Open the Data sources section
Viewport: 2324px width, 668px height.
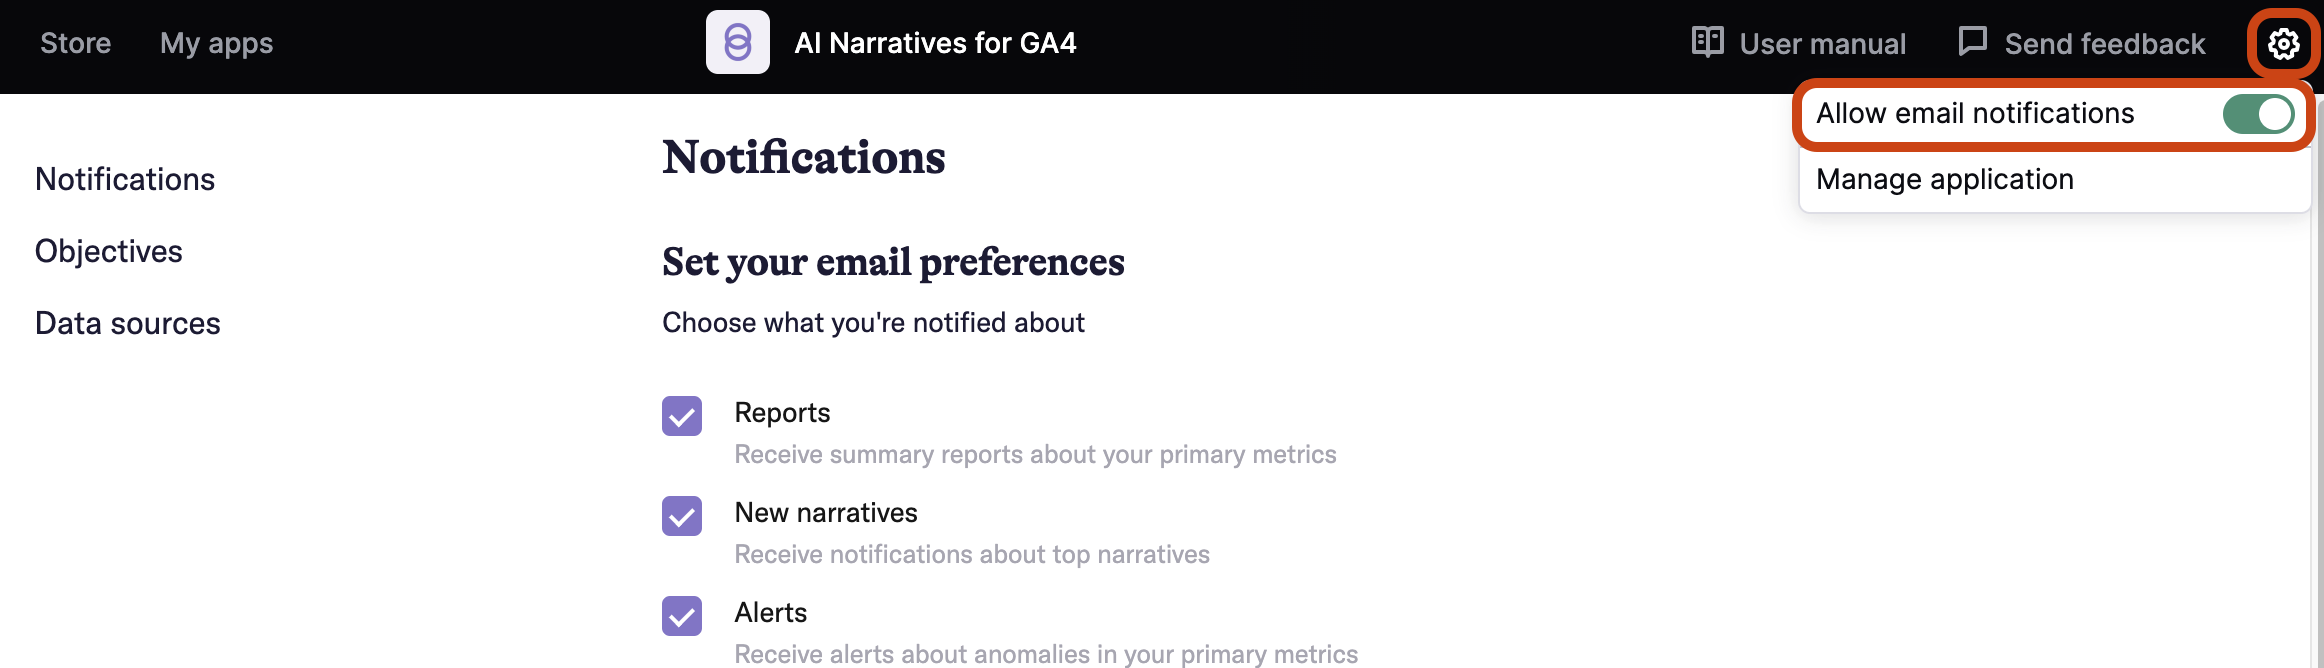pos(128,323)
